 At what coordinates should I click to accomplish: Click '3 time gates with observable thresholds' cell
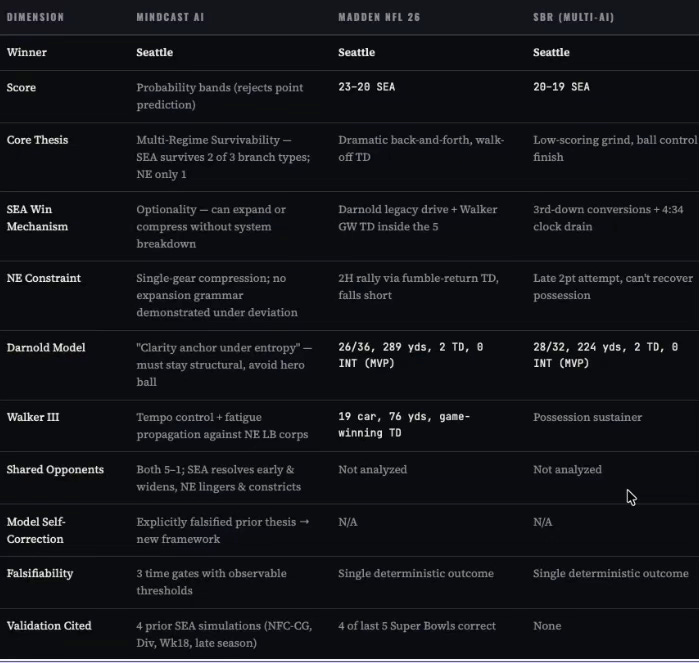[x=211, y=582]
